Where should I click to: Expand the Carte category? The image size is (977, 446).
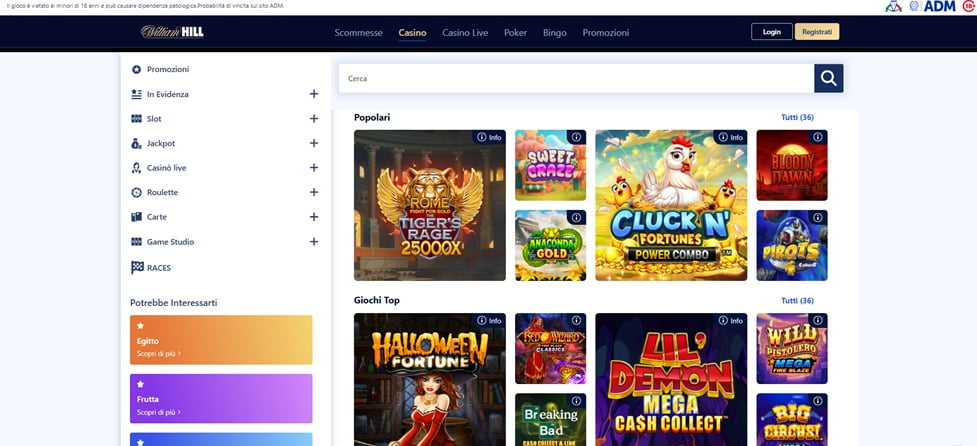click(x=314, y=217)
